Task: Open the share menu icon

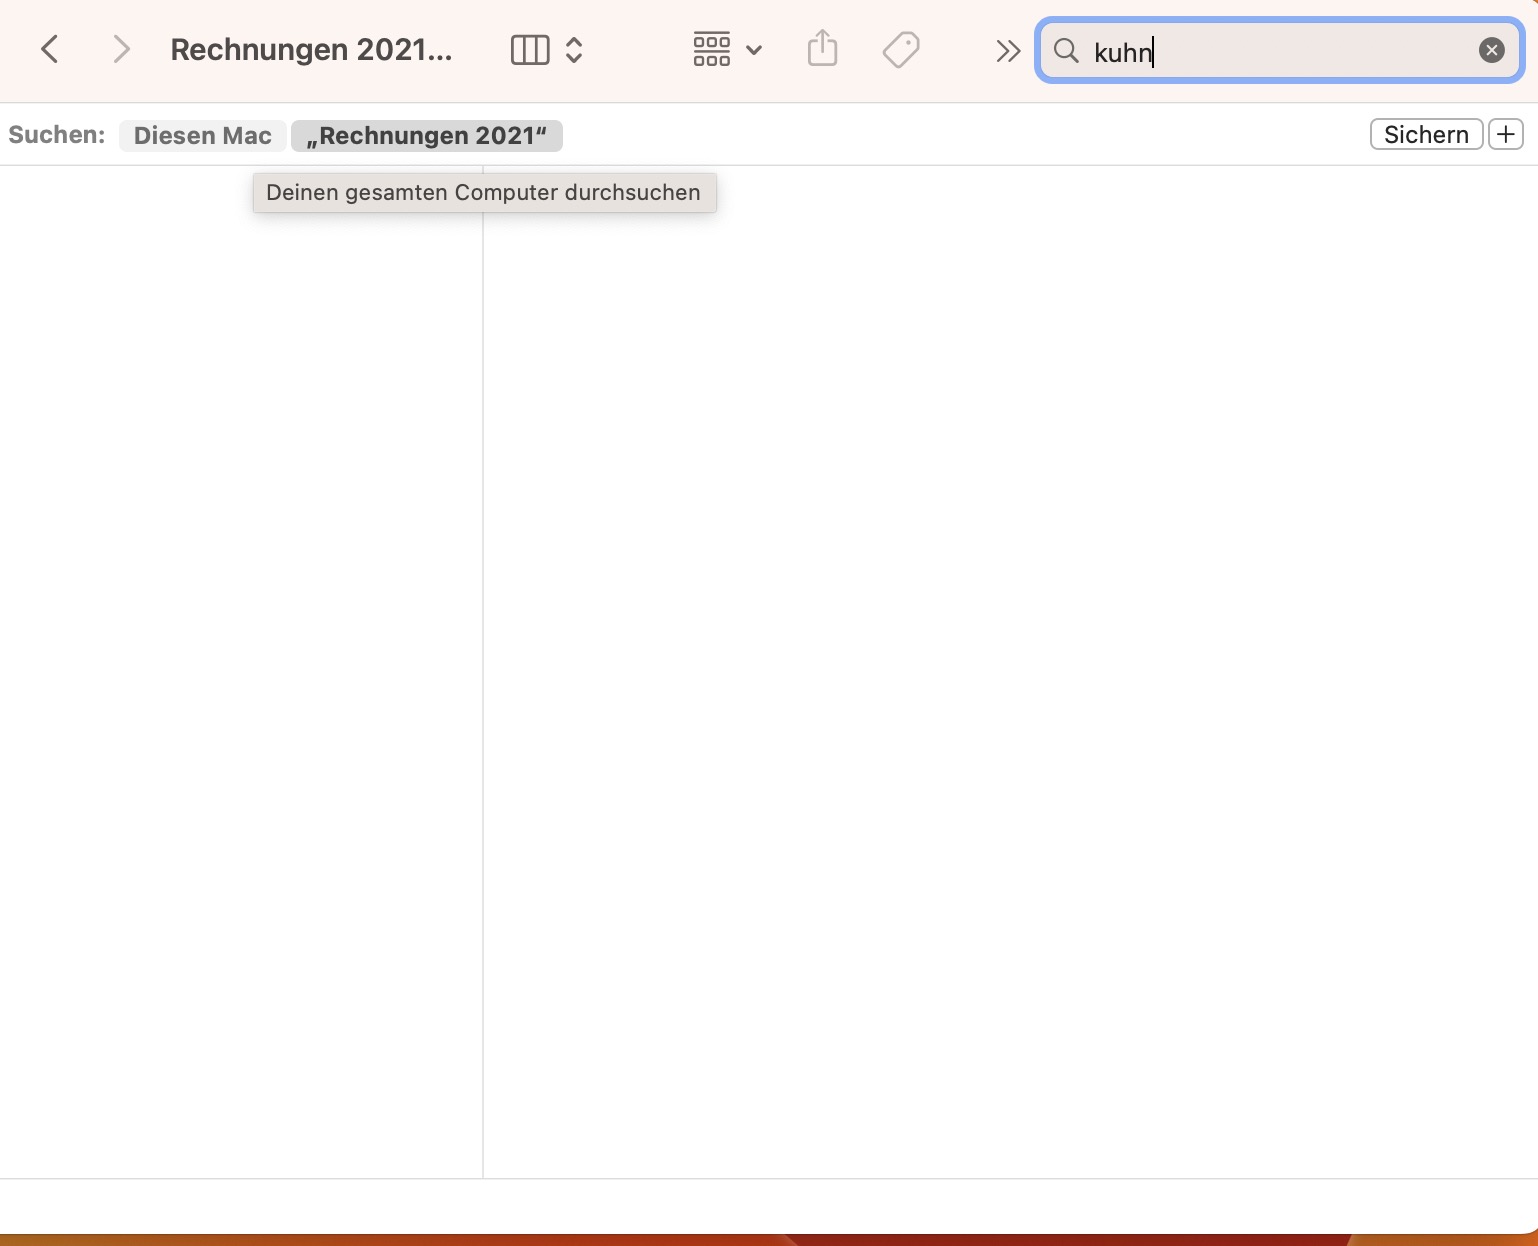Action: [x=822, y=49]
